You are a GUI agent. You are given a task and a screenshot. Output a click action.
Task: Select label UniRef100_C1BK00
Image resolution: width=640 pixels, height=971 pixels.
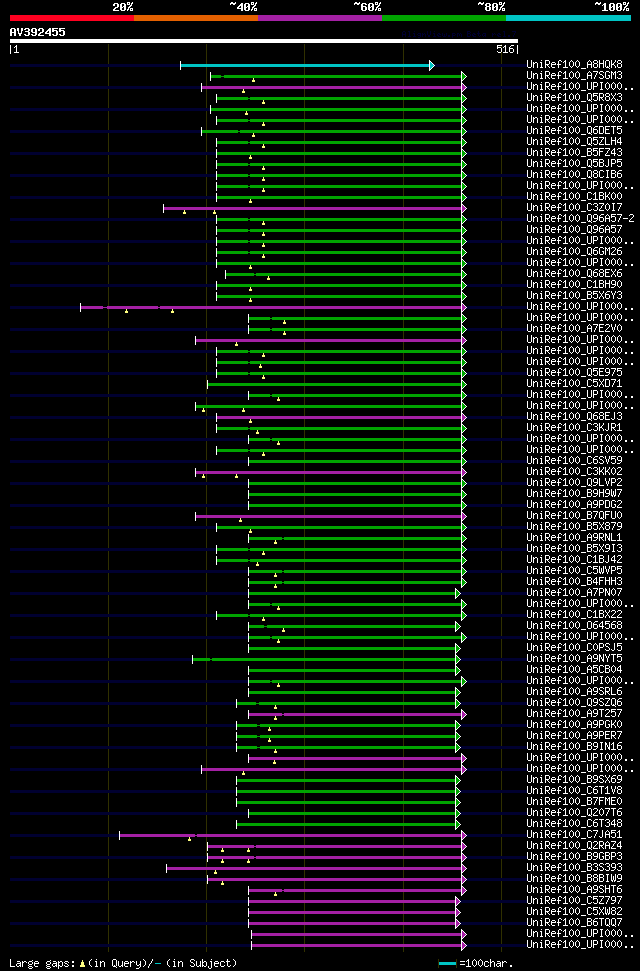coord(574,196)
